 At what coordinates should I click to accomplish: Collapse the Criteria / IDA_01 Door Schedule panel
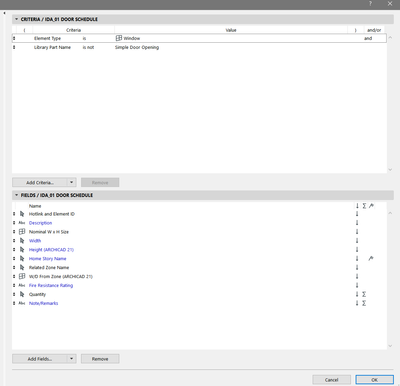16,19
